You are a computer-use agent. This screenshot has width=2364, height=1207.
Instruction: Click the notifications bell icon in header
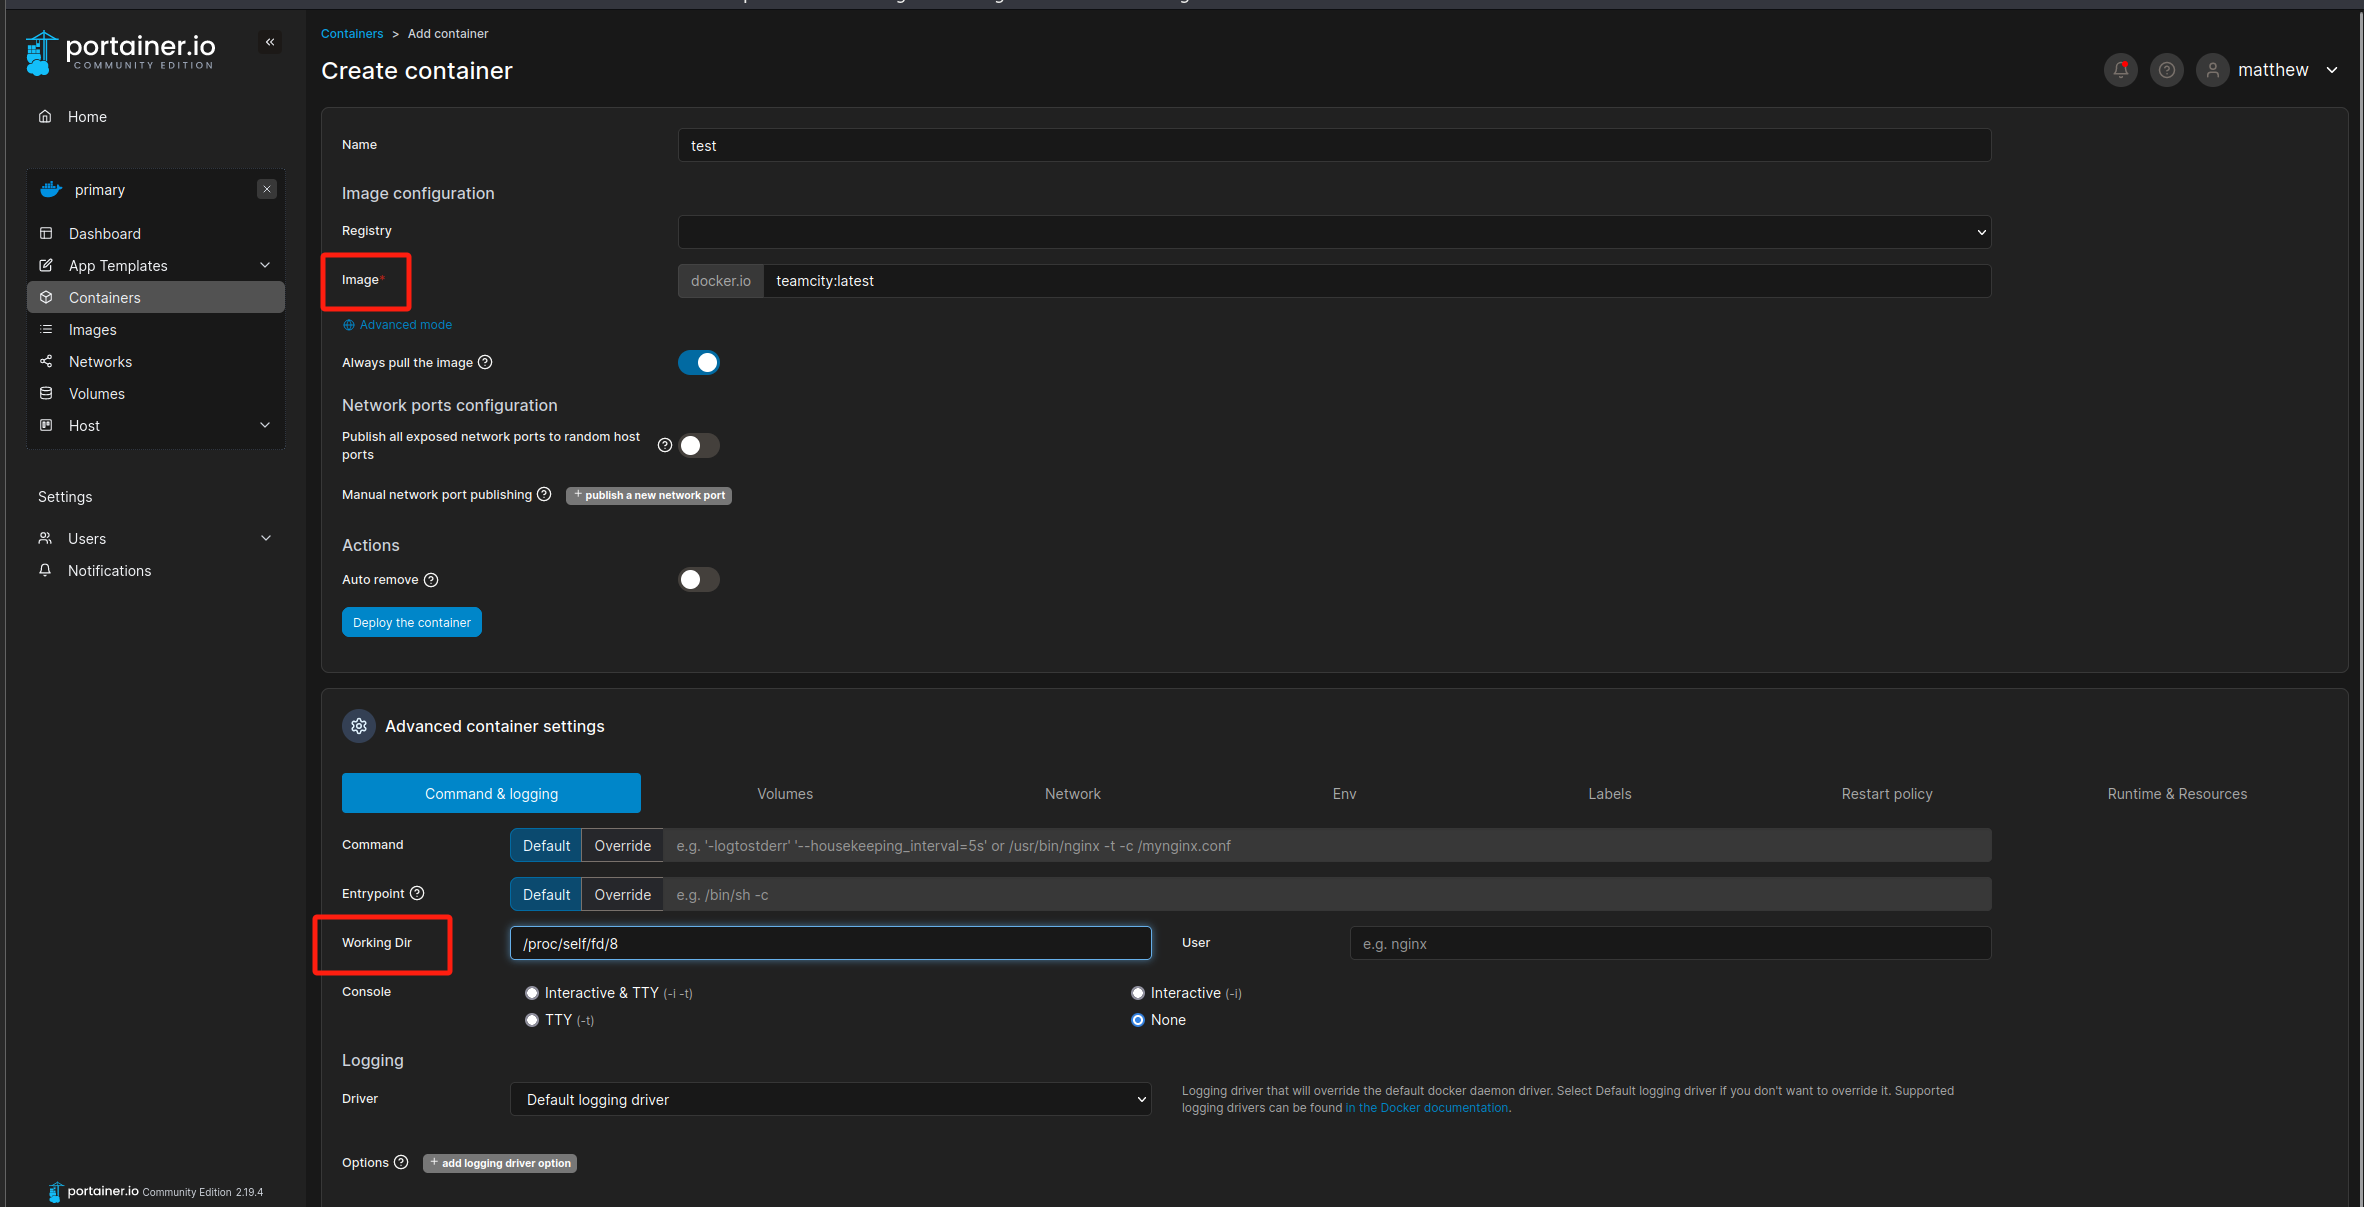click(2120, 70)
